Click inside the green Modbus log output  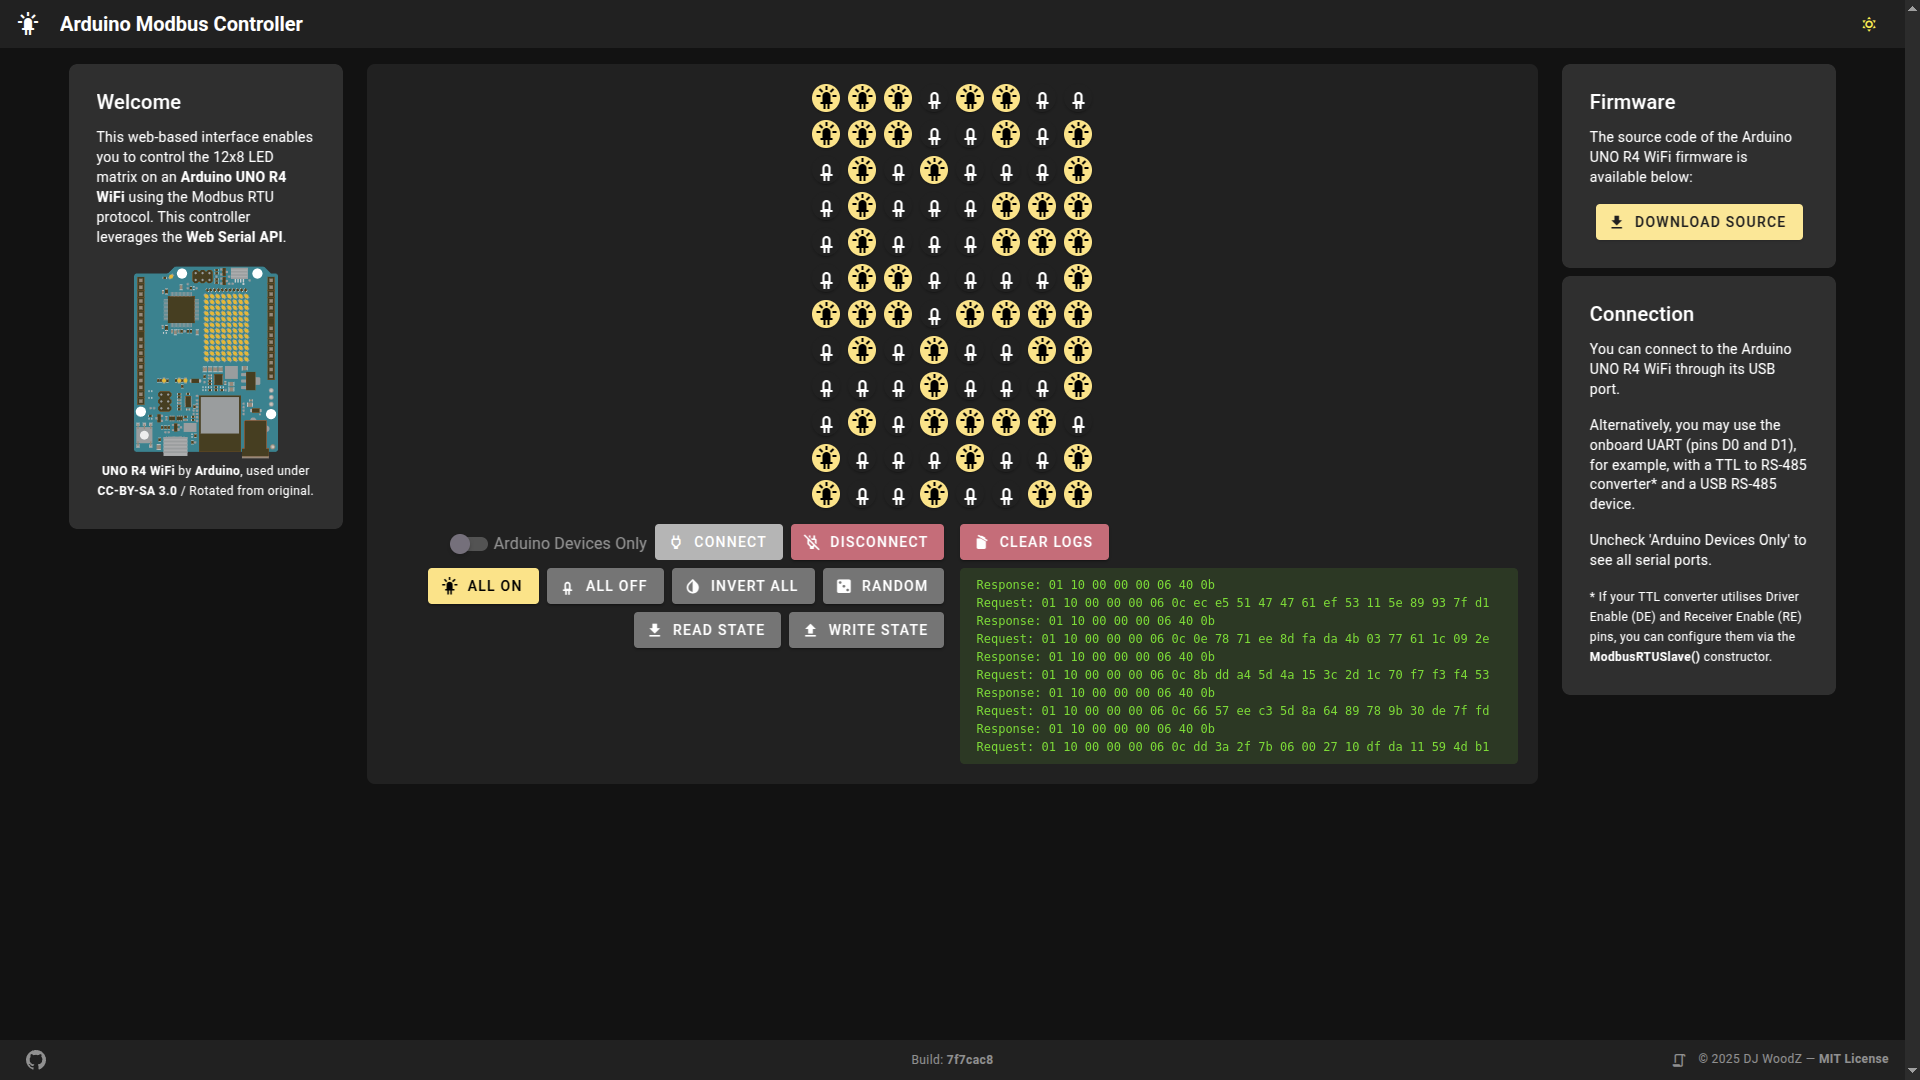tap(1237, 665)
